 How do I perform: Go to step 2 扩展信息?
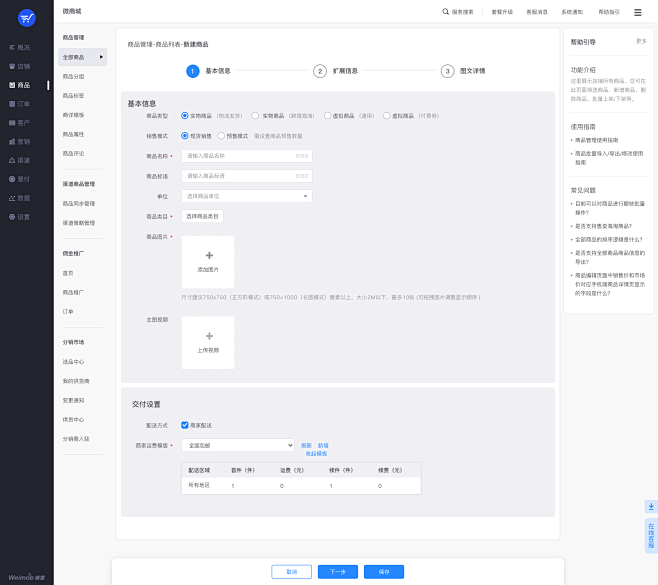tap(320, 71)
